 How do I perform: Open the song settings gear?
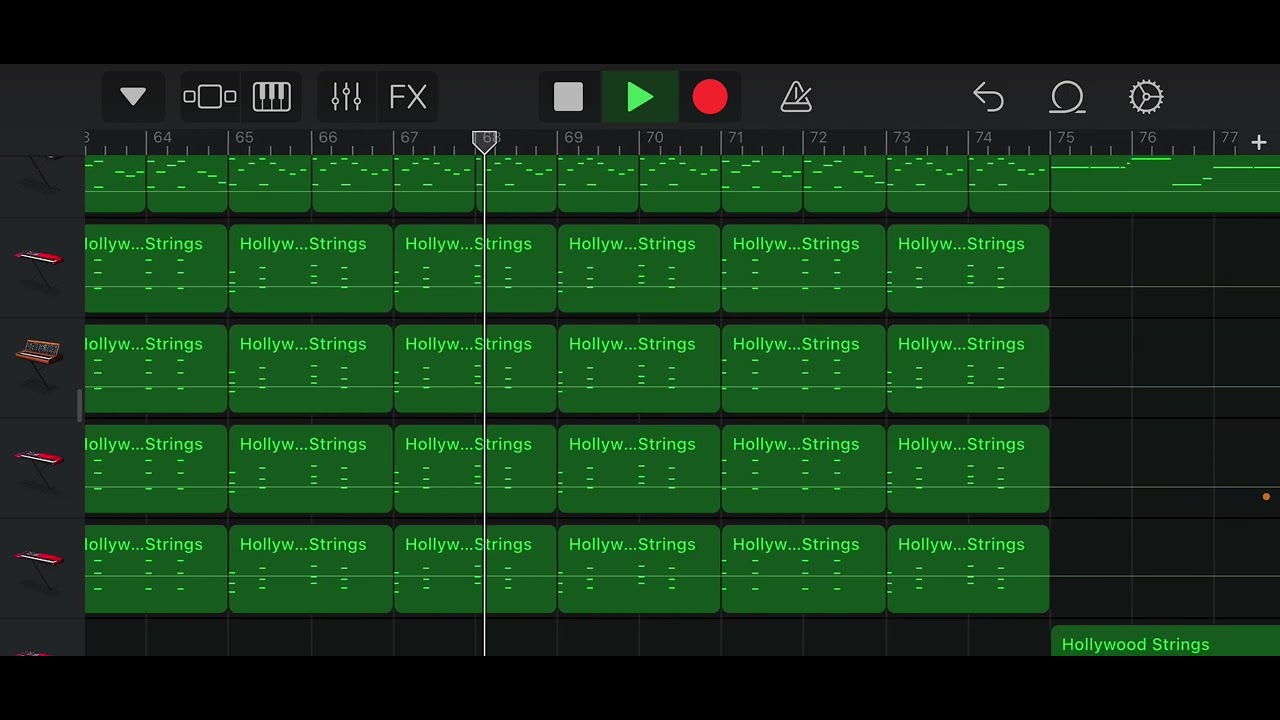pos(1146,97)
